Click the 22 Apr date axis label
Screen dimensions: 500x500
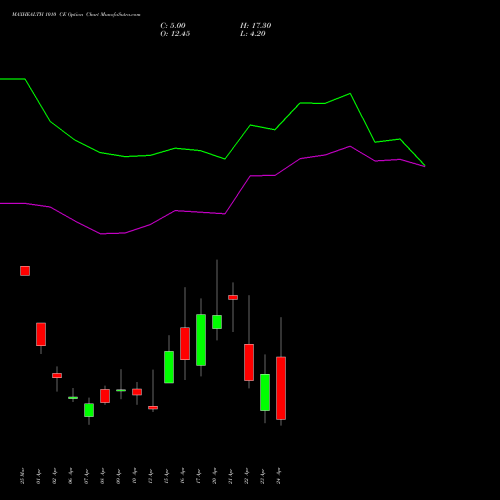[x=246, y=476]
